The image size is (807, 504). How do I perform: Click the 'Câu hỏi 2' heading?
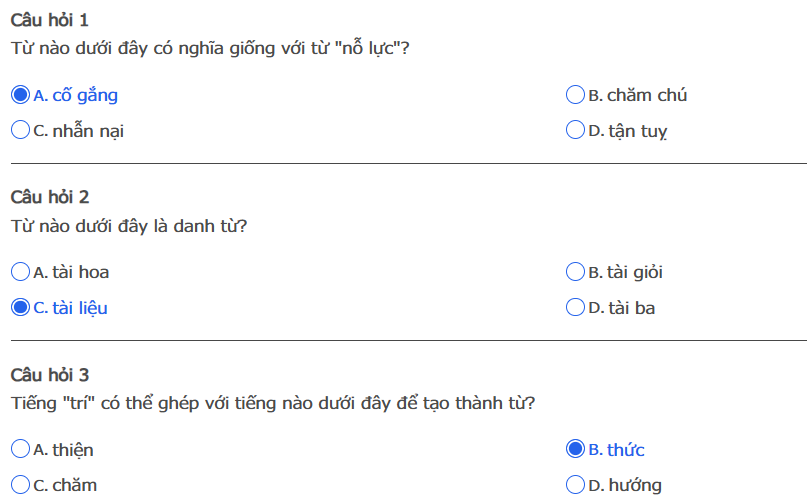click(x=50, y=198)
